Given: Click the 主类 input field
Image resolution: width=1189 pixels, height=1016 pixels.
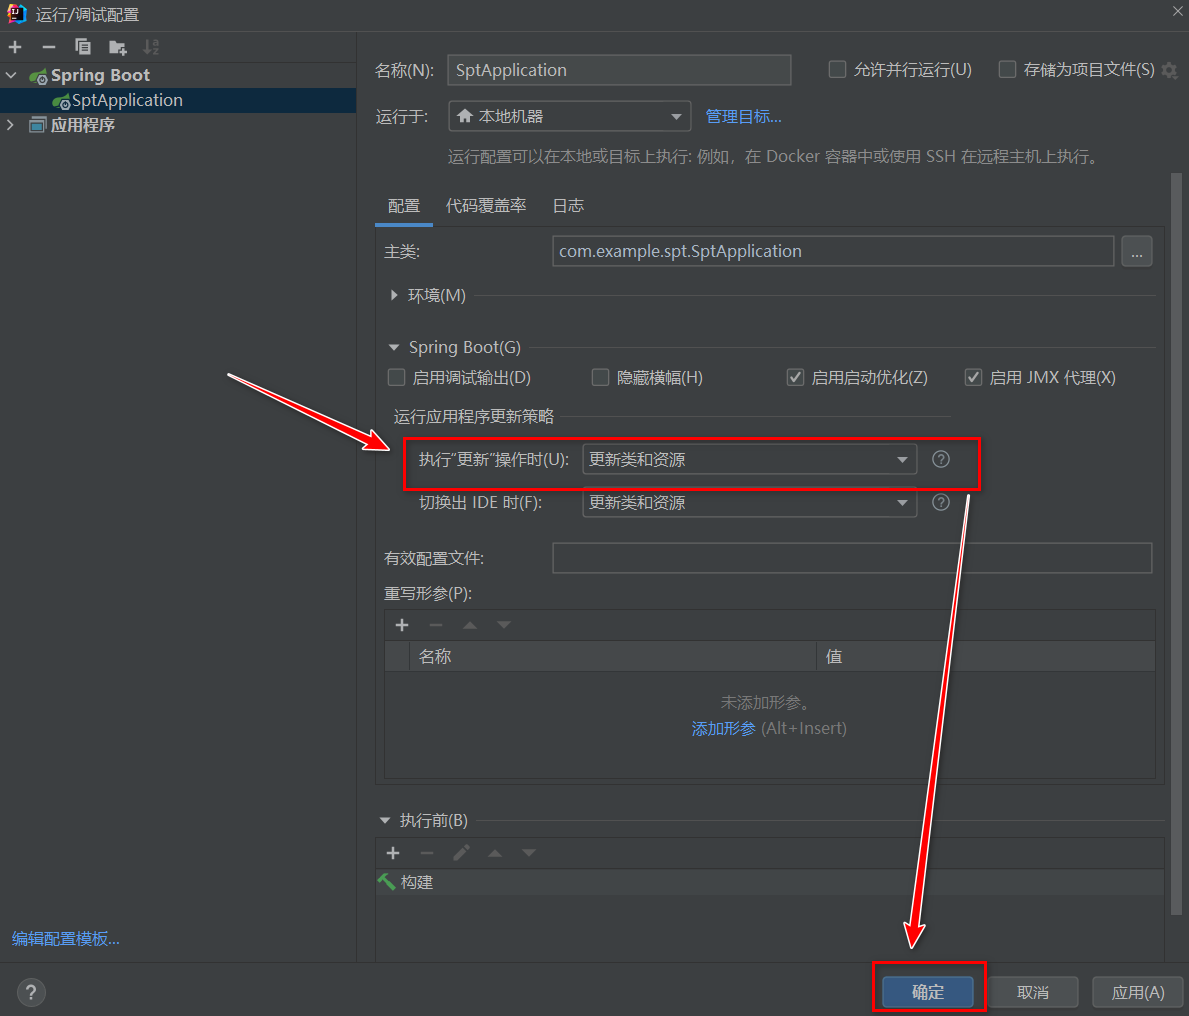Looking at the screenshot, I should click(833, 251).
